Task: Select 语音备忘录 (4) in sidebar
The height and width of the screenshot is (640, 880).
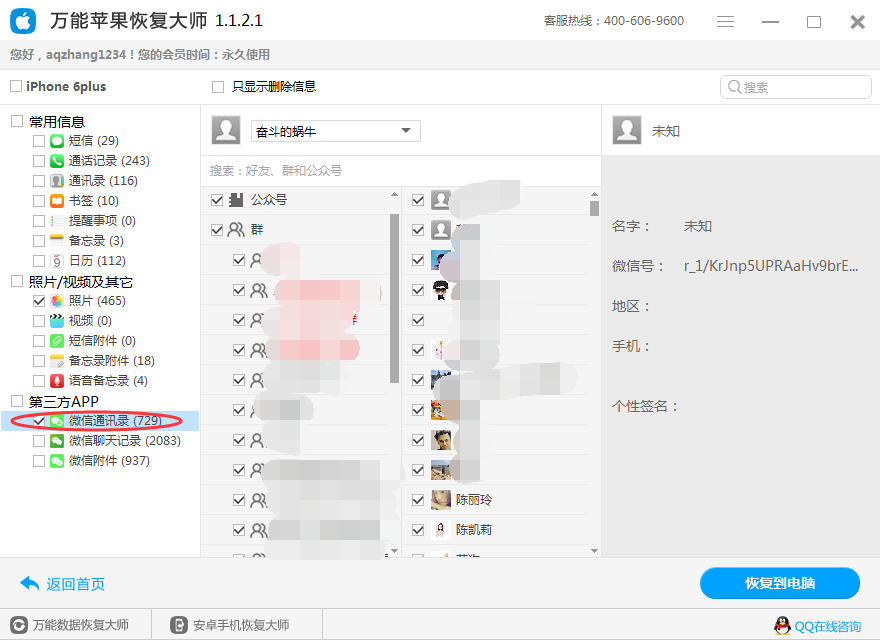Action: pyautogui.click(x=108, y=381)
